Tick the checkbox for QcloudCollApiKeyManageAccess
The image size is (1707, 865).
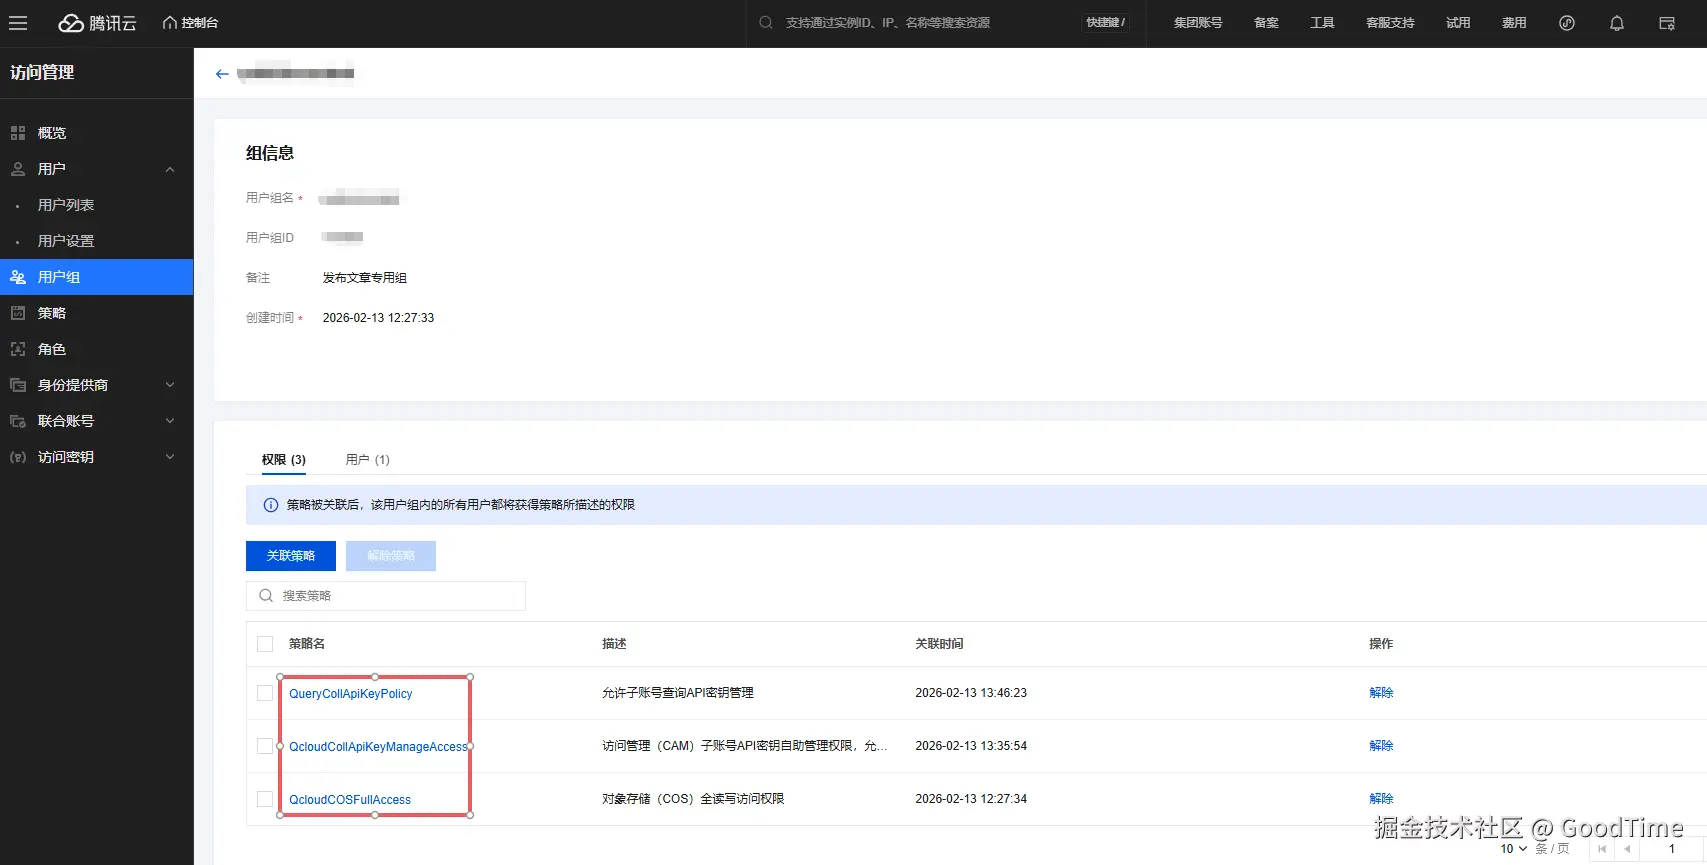click(265, 746)
